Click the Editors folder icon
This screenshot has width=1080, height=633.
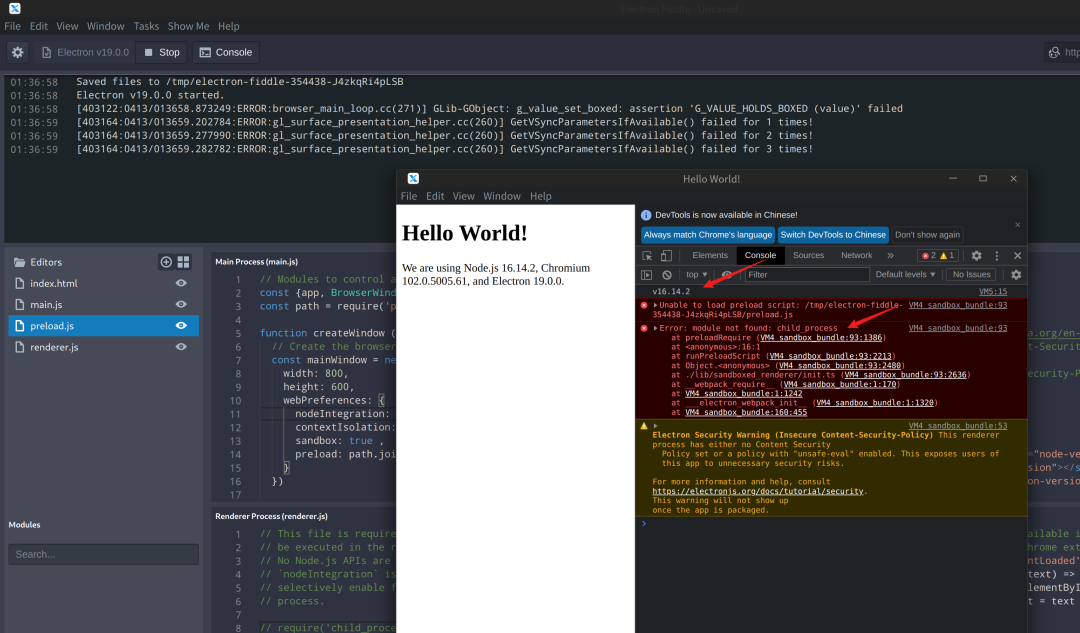point(19,262)
